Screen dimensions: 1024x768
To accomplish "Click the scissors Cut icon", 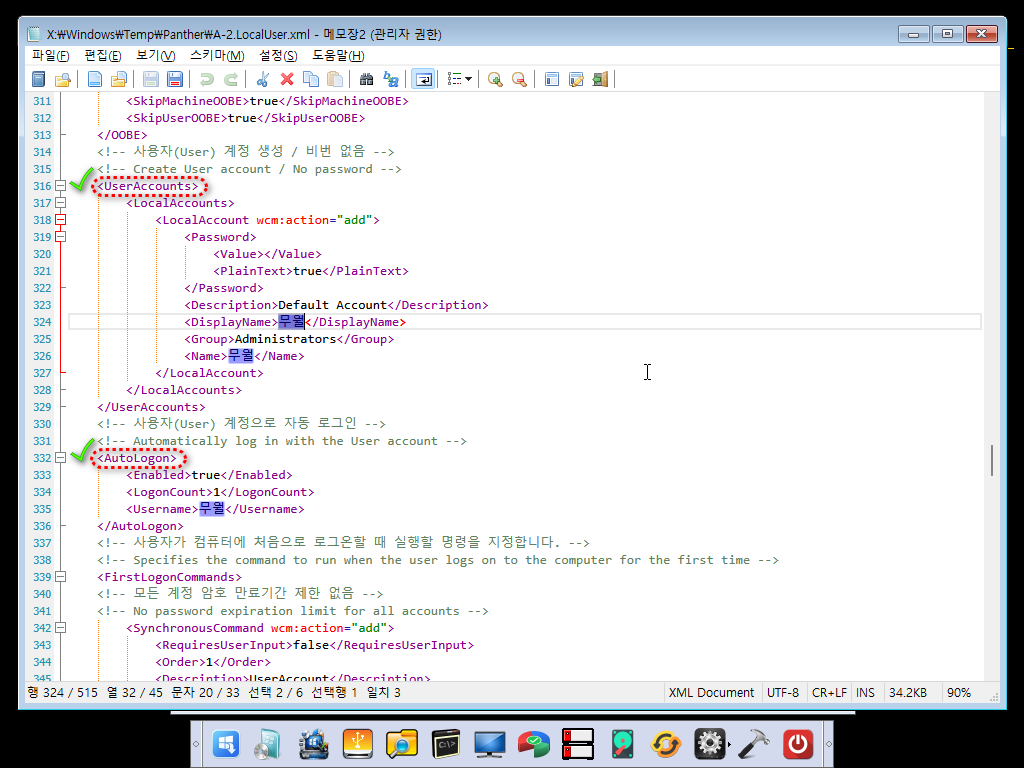I will (x=263, y=80).
